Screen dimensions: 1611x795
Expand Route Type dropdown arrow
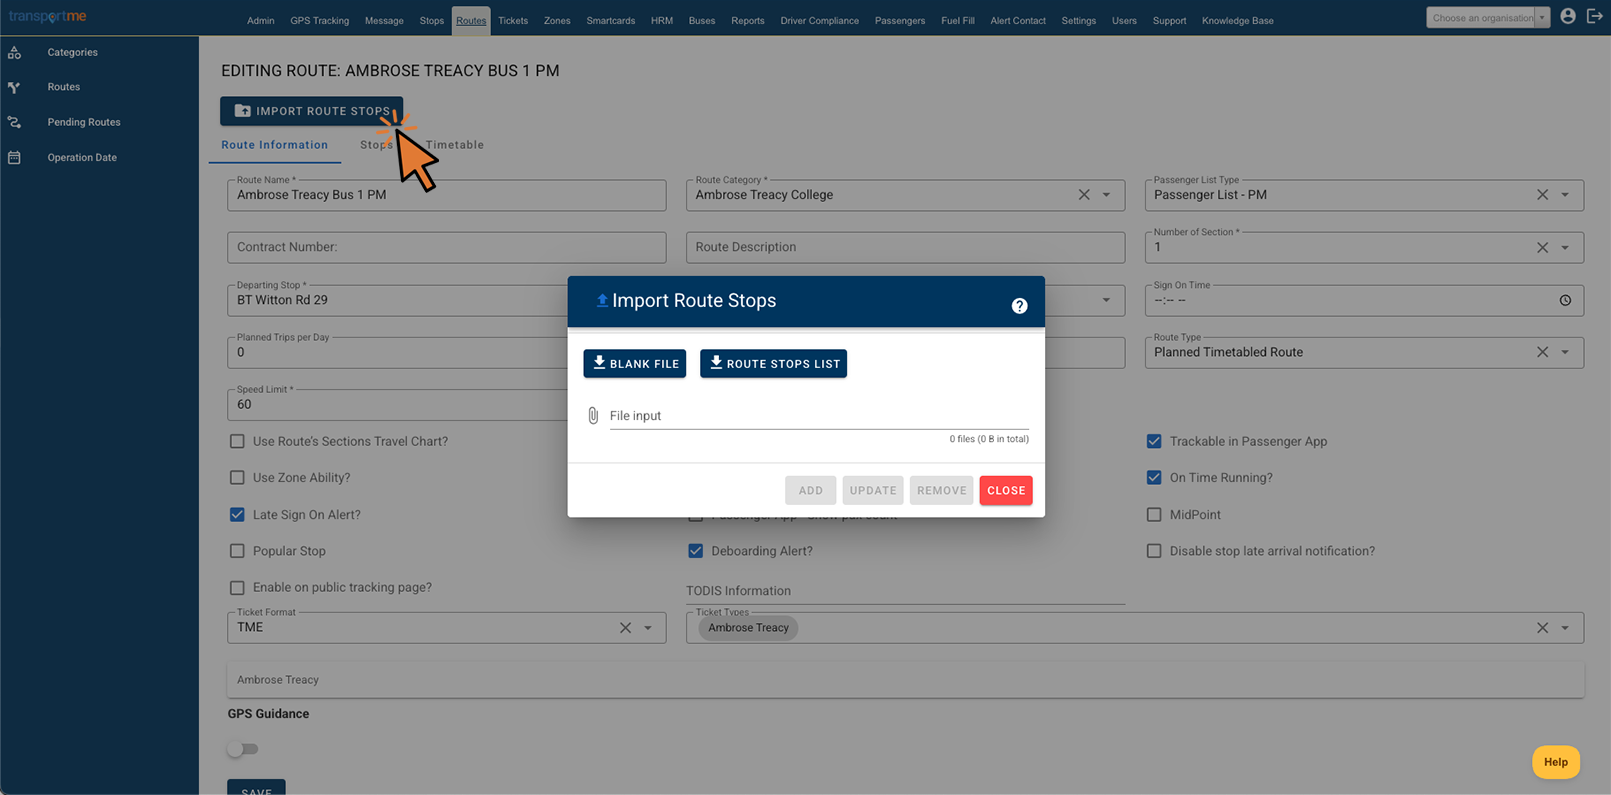1565,352
